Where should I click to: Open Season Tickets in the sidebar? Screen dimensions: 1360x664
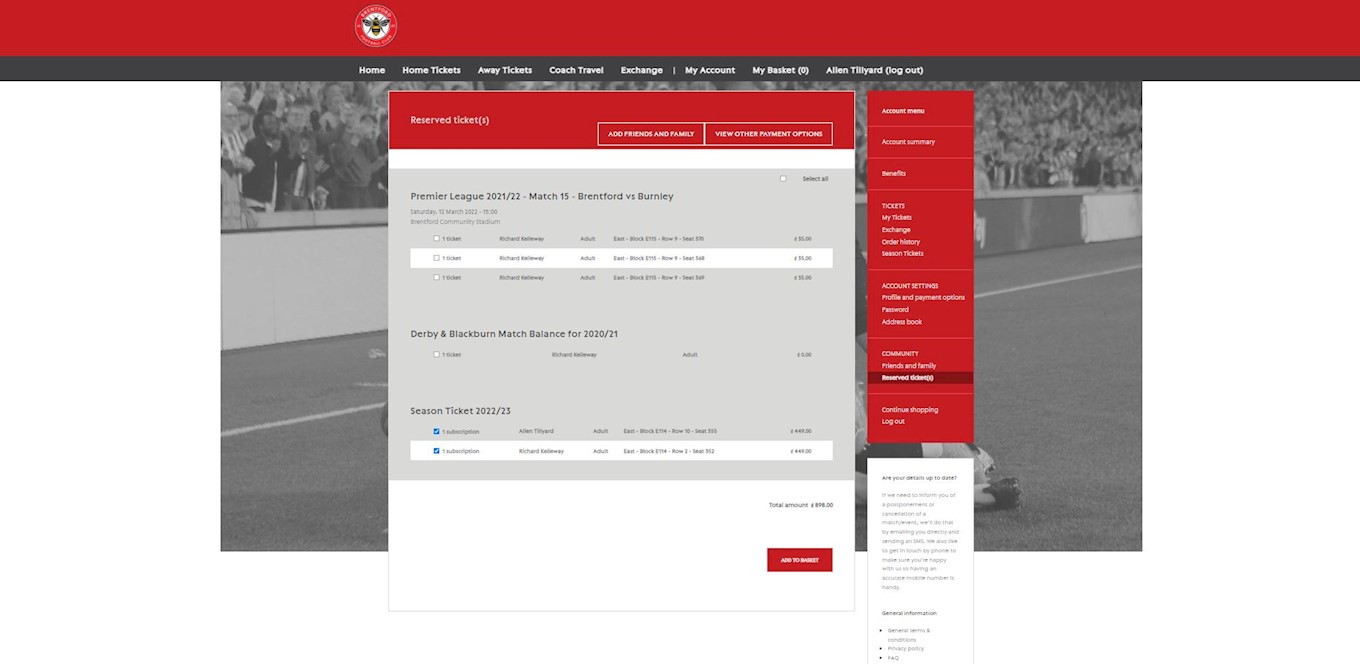903,254
